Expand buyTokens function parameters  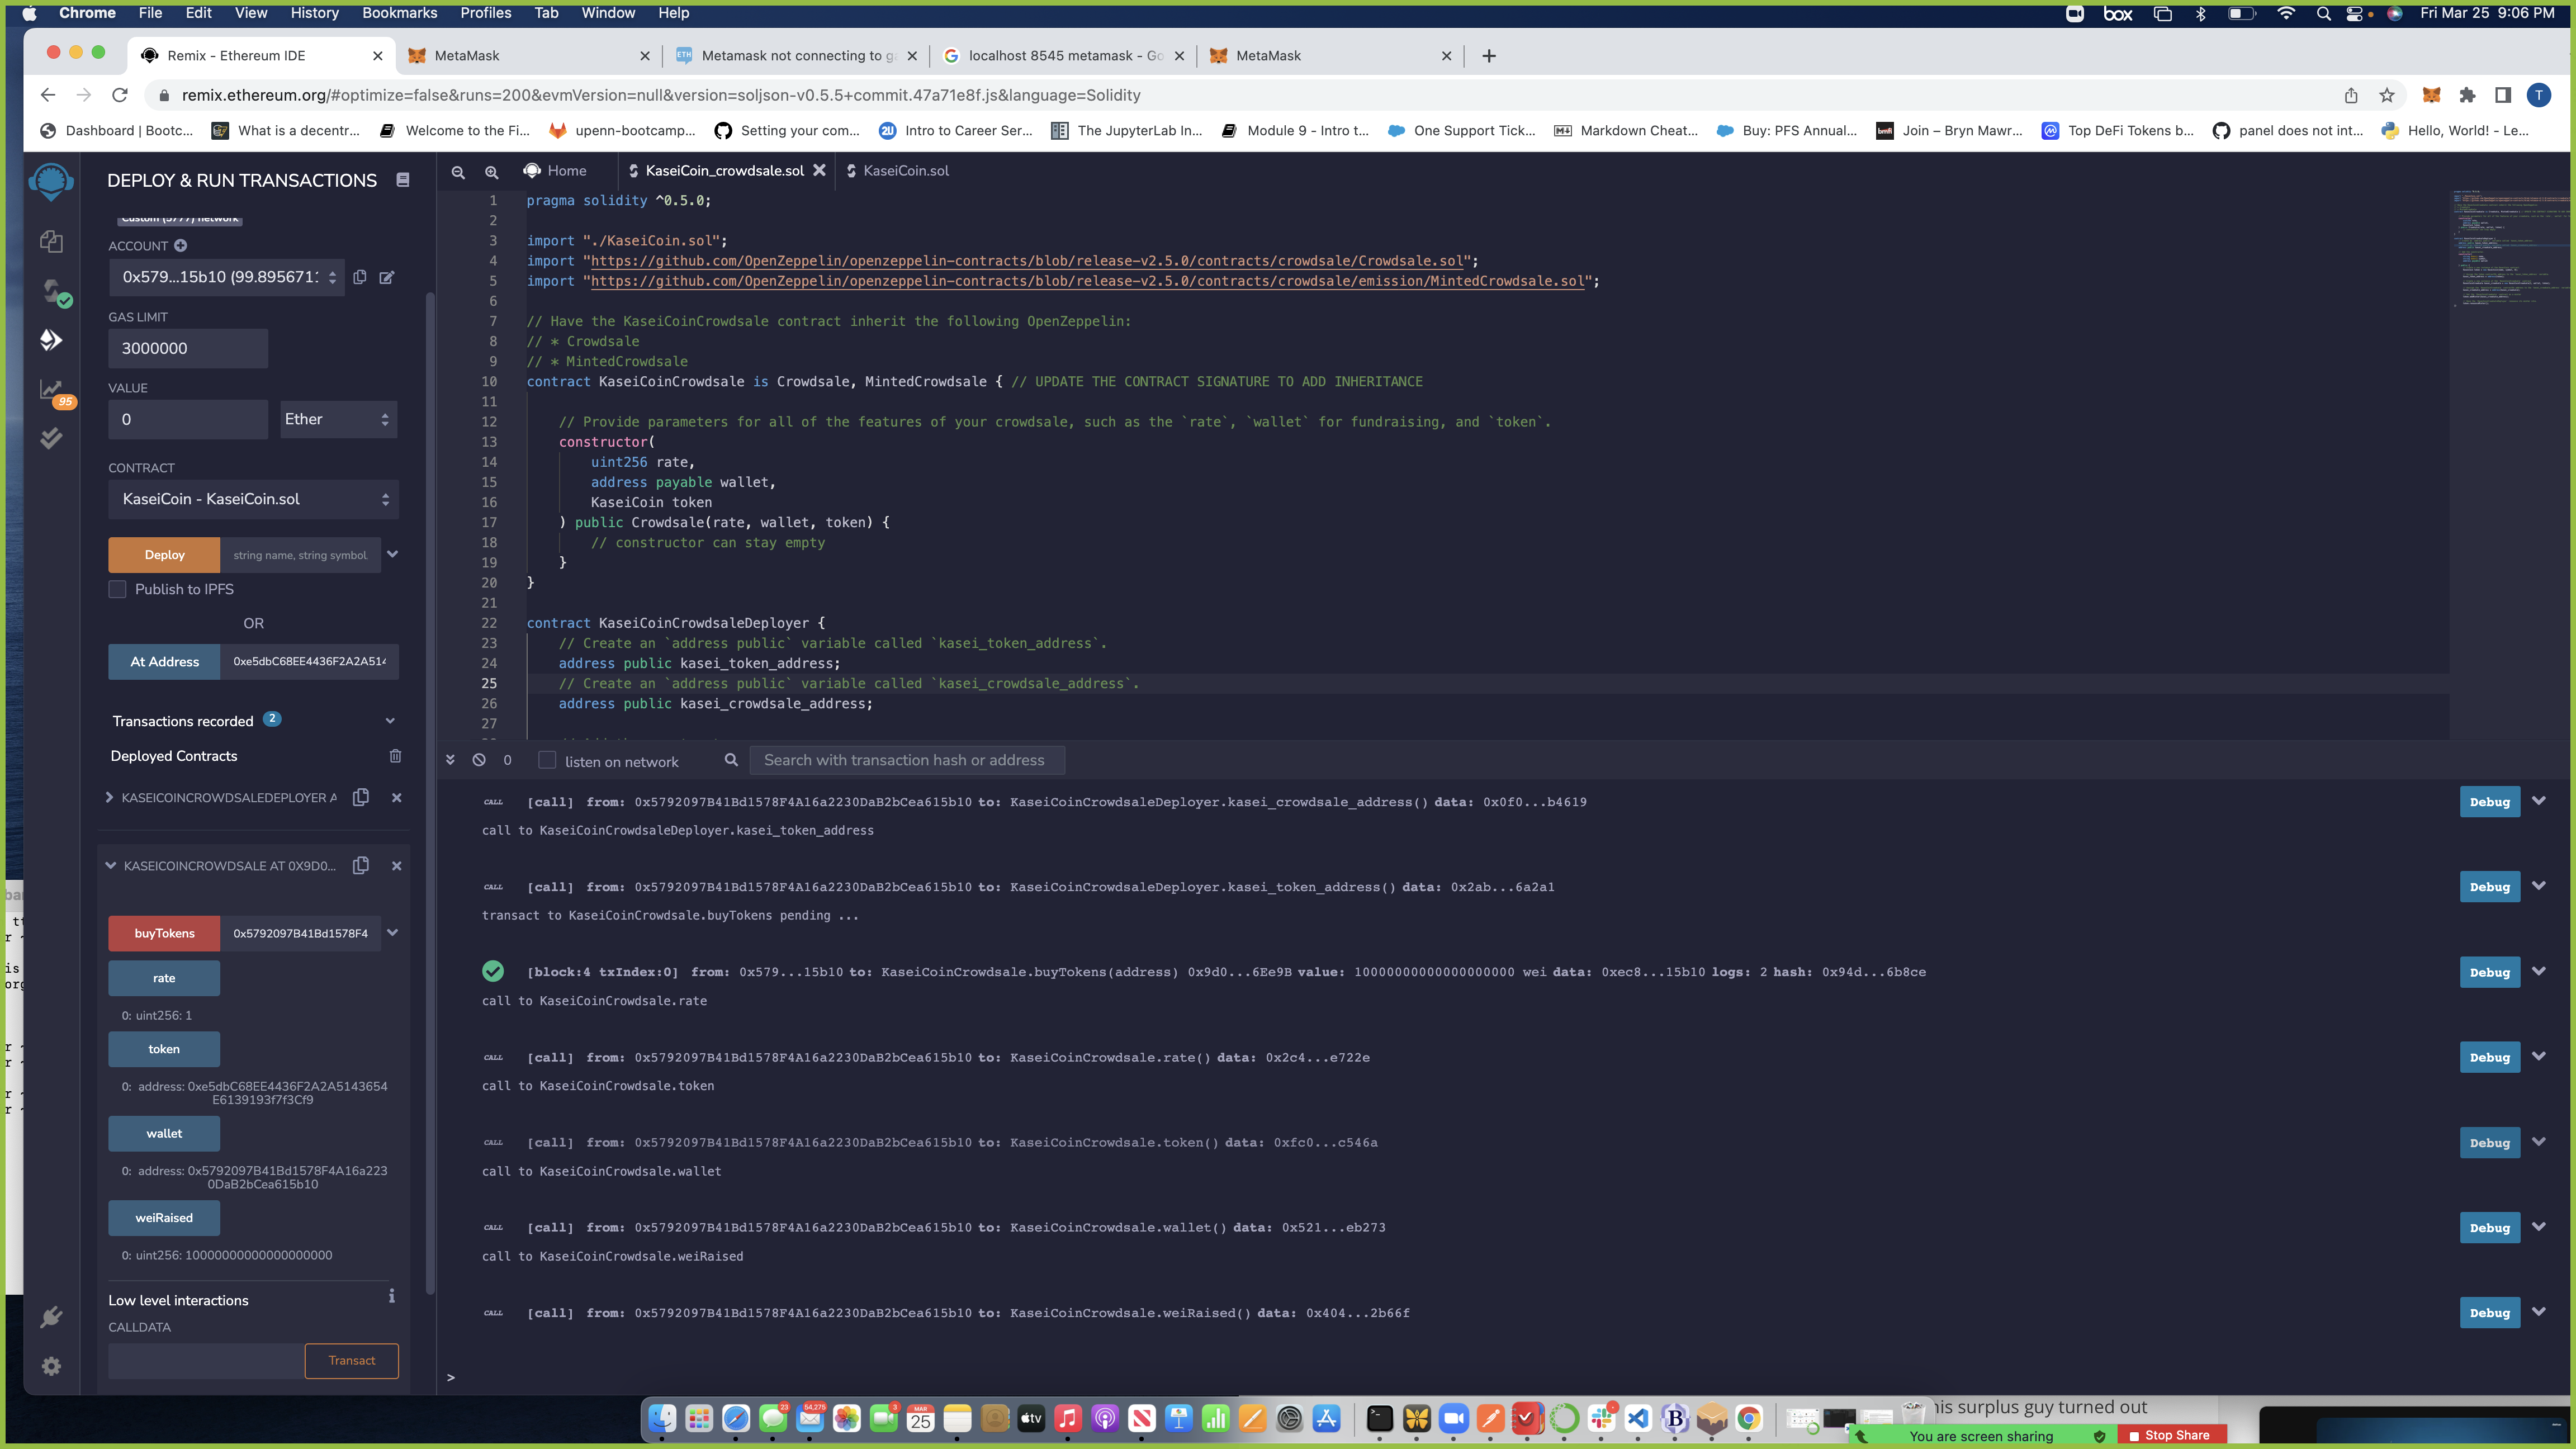click(x=393, y=933)
